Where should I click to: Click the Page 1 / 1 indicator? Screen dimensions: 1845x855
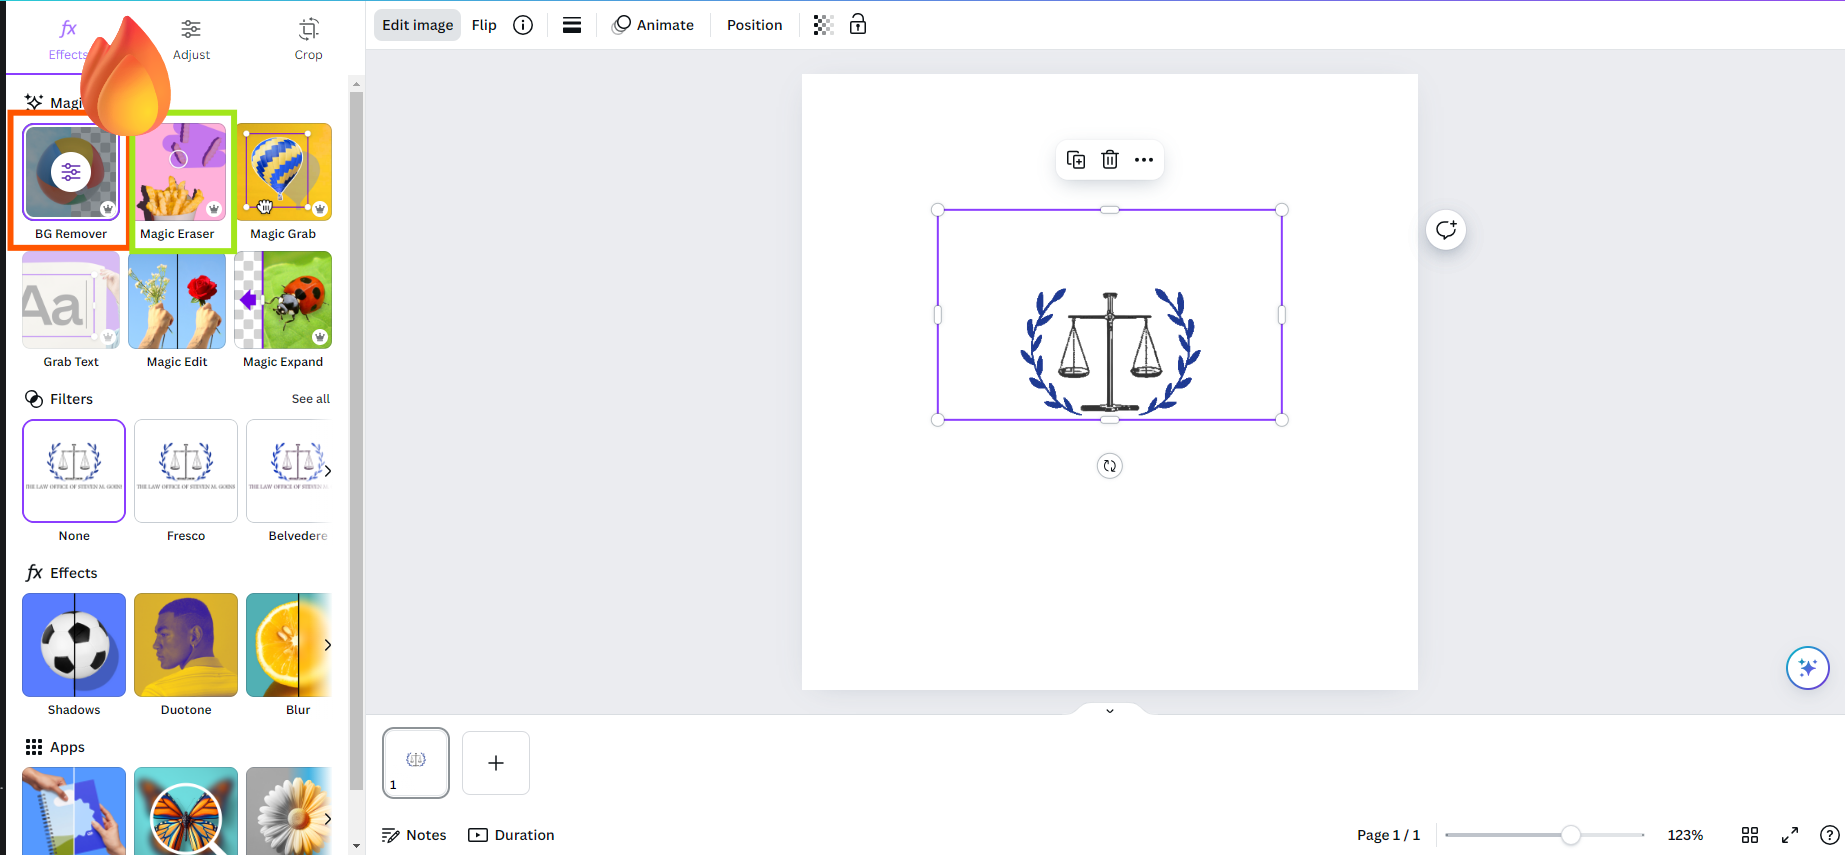(1388, 835)
